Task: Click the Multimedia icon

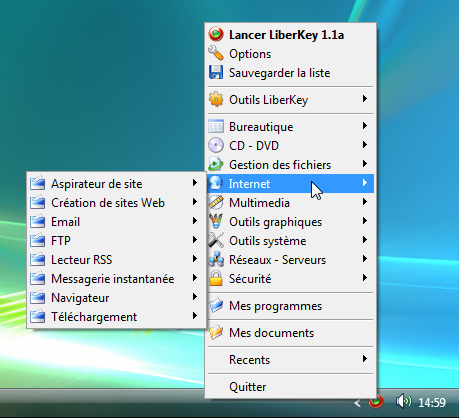Action: pyautogui.click(x=216, y=202)
